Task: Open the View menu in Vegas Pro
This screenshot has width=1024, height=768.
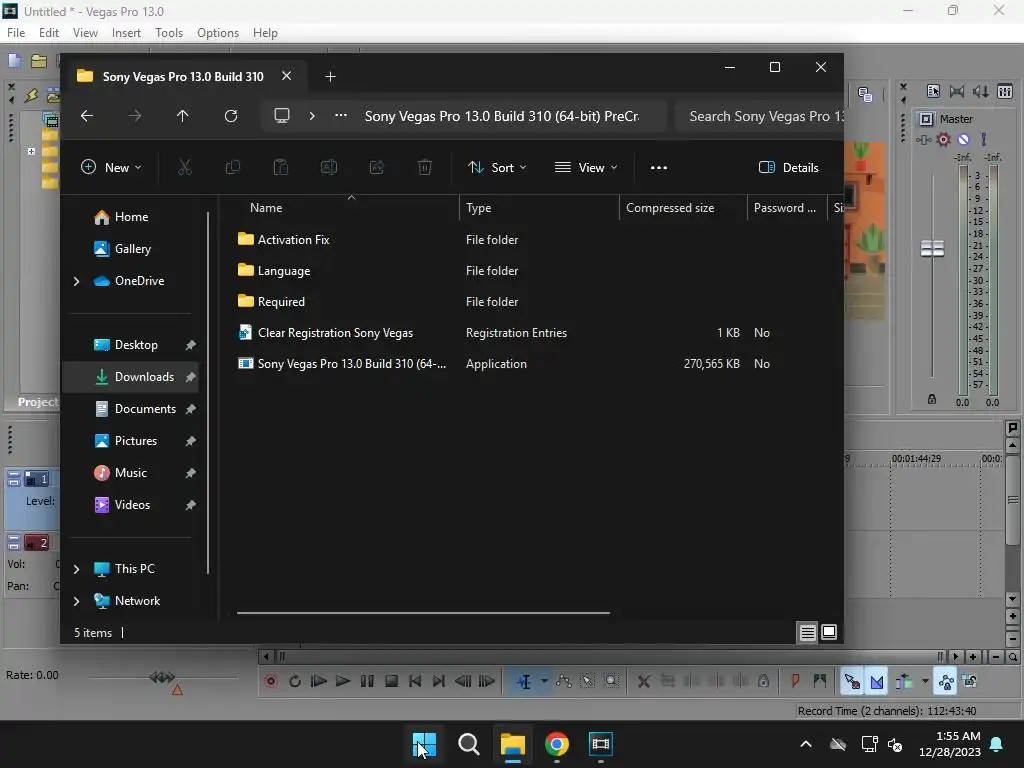Action: coord(85,33)
